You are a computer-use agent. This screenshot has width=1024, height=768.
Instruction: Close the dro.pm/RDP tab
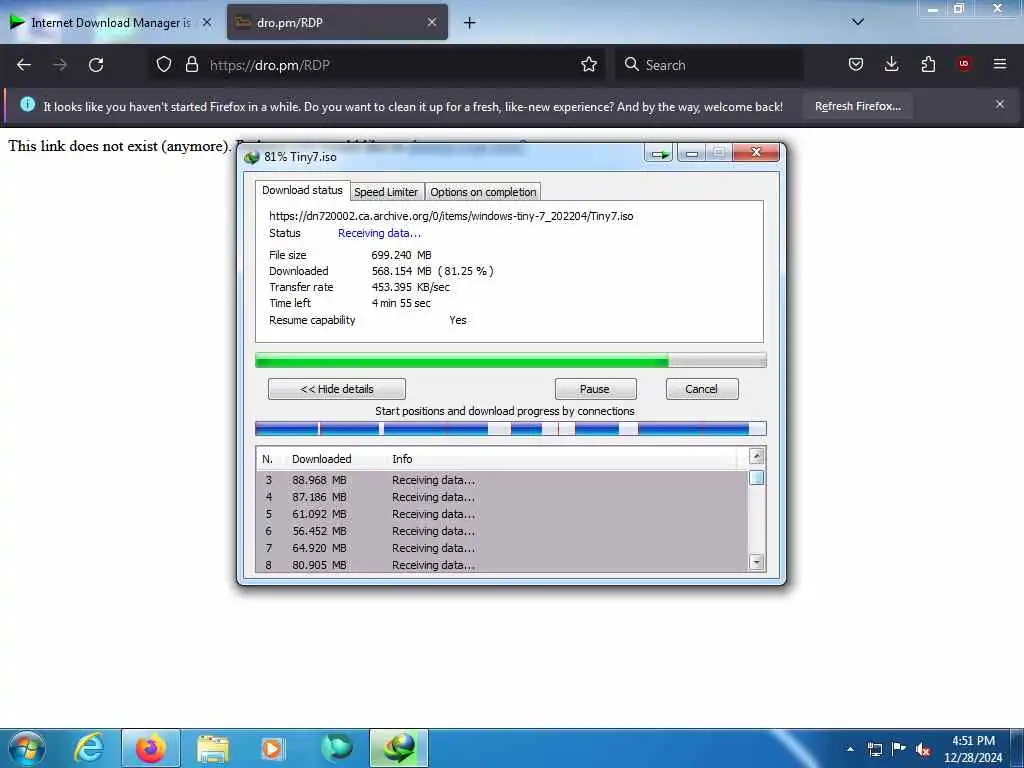pyautogui.click(x=432, y=22)
